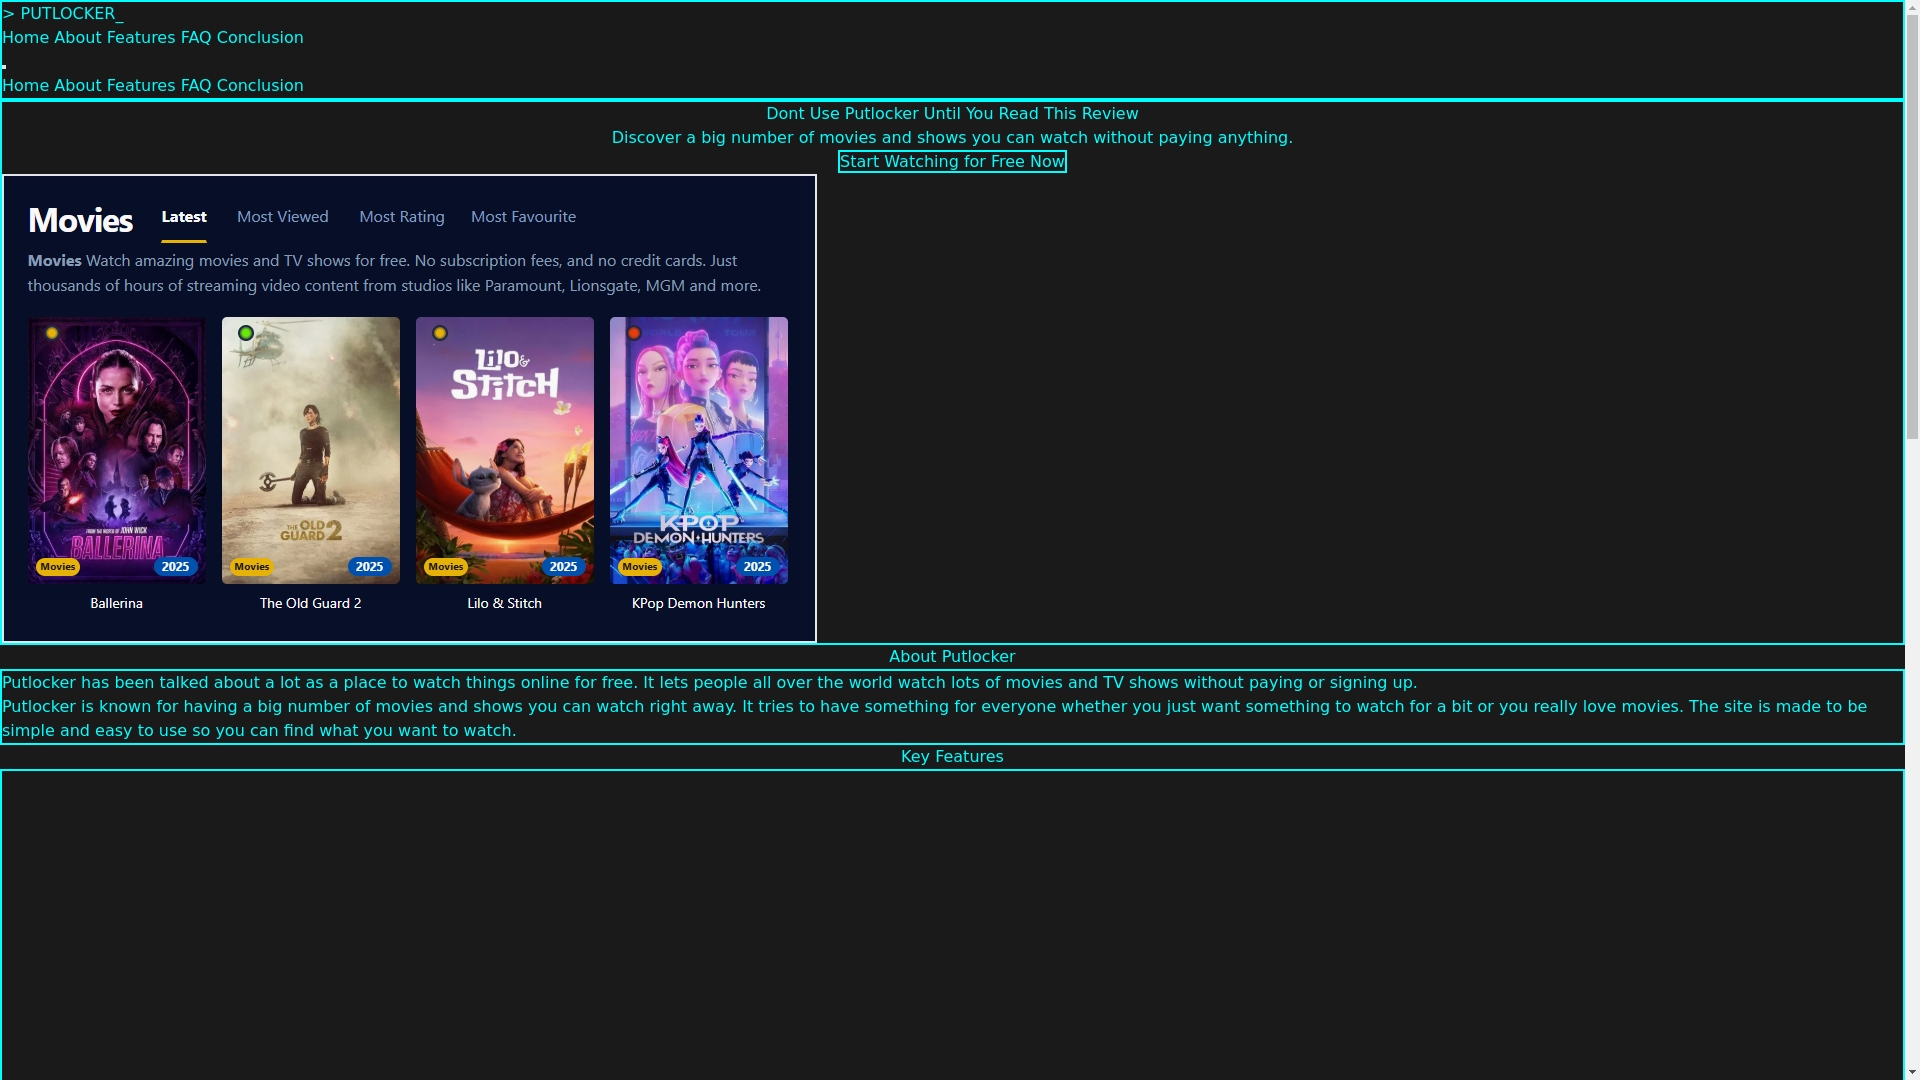Click the large Movies heading in screenshot
The width and height of the screenshot is (1920, 1080).
[80, 220]
